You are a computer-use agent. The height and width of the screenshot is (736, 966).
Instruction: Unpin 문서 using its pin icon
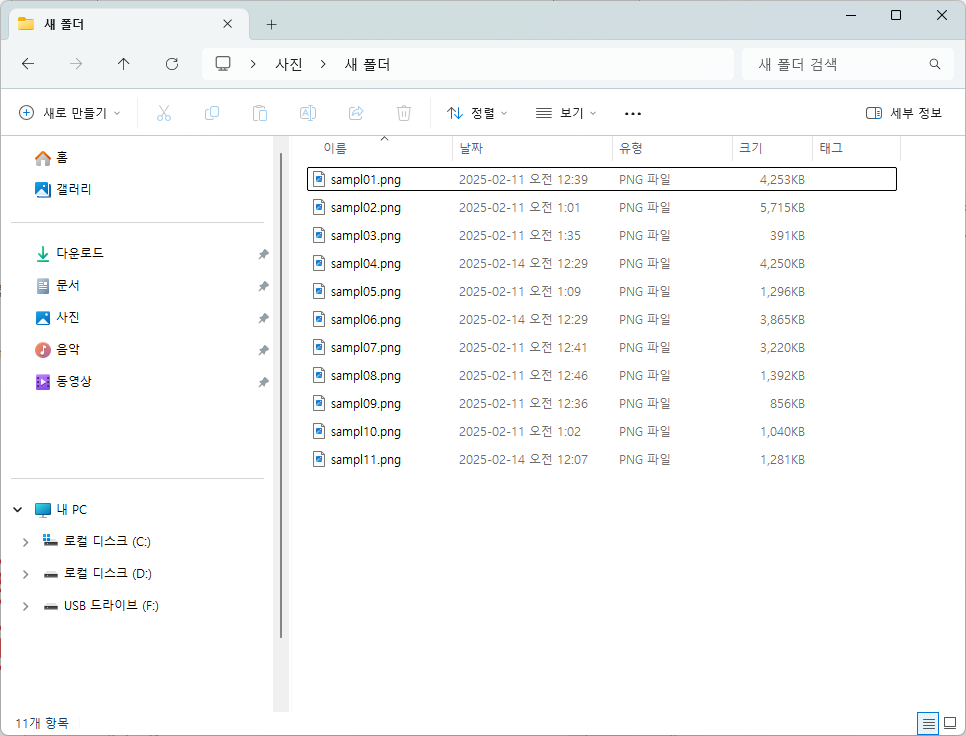(x=264, y=286)
